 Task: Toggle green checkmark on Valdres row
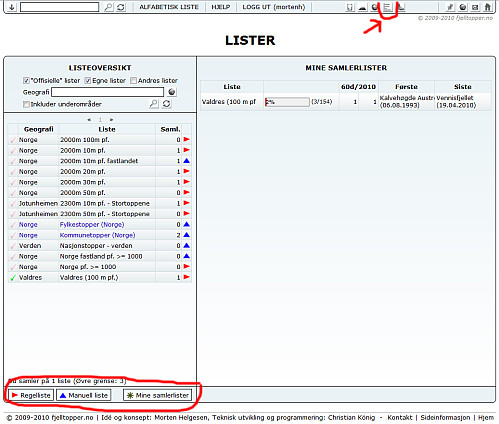coord(13,277)
